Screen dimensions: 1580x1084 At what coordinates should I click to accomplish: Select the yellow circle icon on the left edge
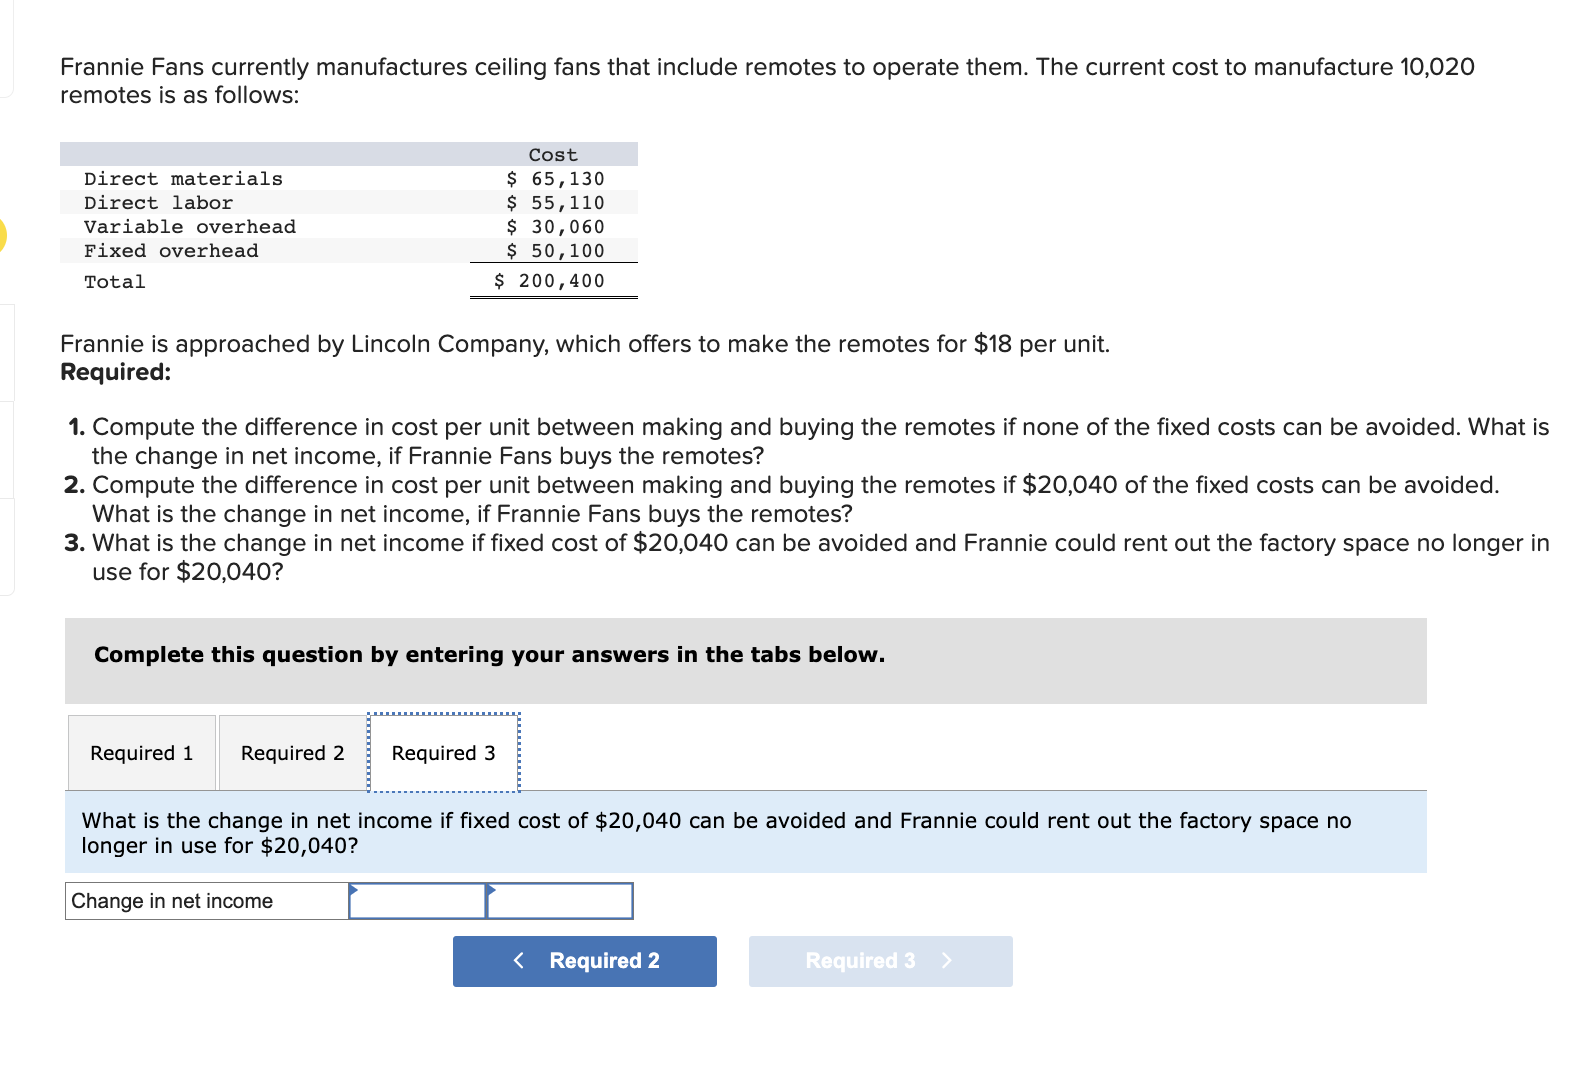tap(4, 236)
